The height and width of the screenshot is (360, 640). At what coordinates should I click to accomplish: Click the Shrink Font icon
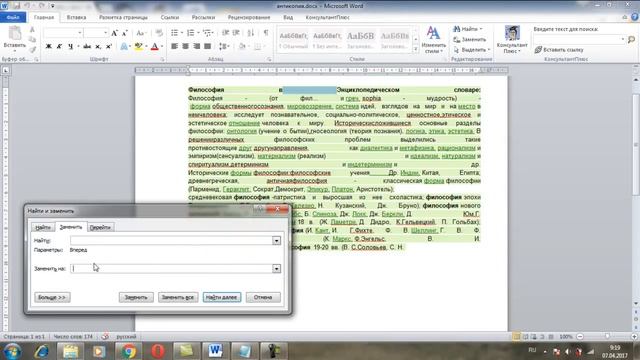(x=124, y=33)
